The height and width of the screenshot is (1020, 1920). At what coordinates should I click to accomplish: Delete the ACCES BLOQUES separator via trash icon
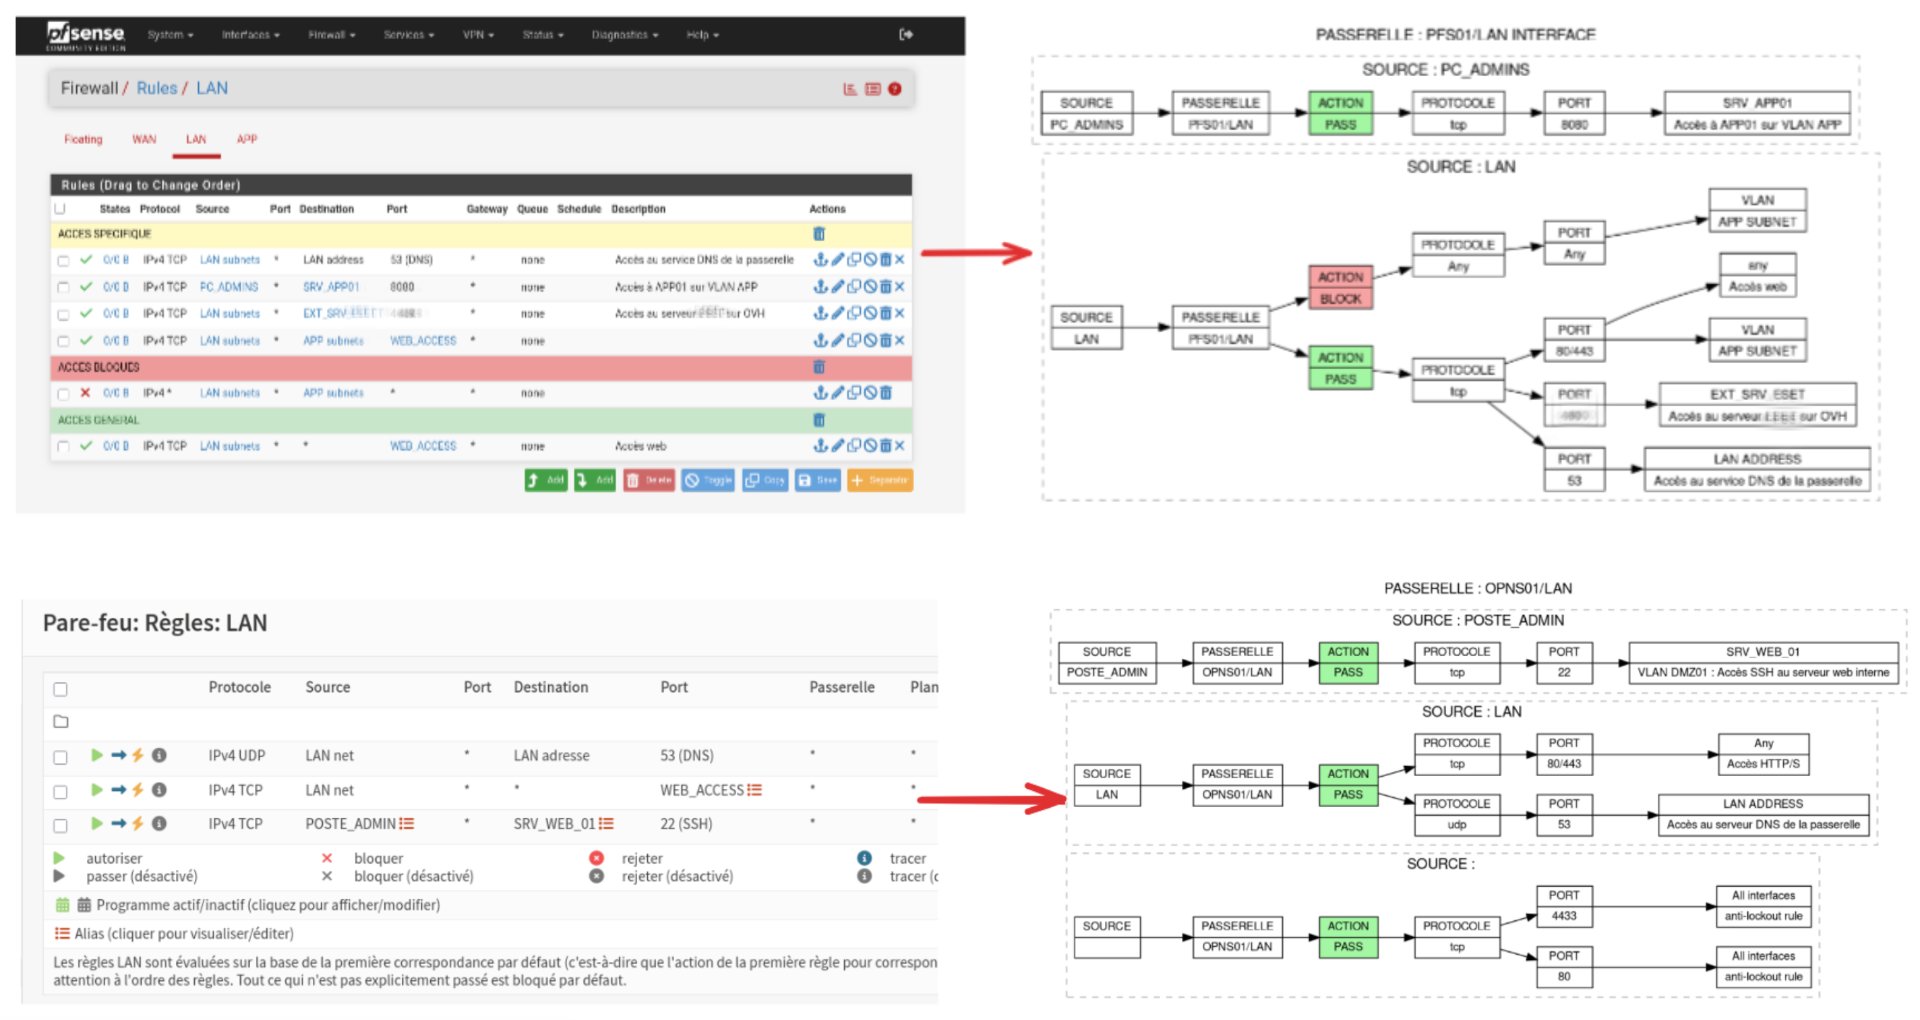(819, 367)
